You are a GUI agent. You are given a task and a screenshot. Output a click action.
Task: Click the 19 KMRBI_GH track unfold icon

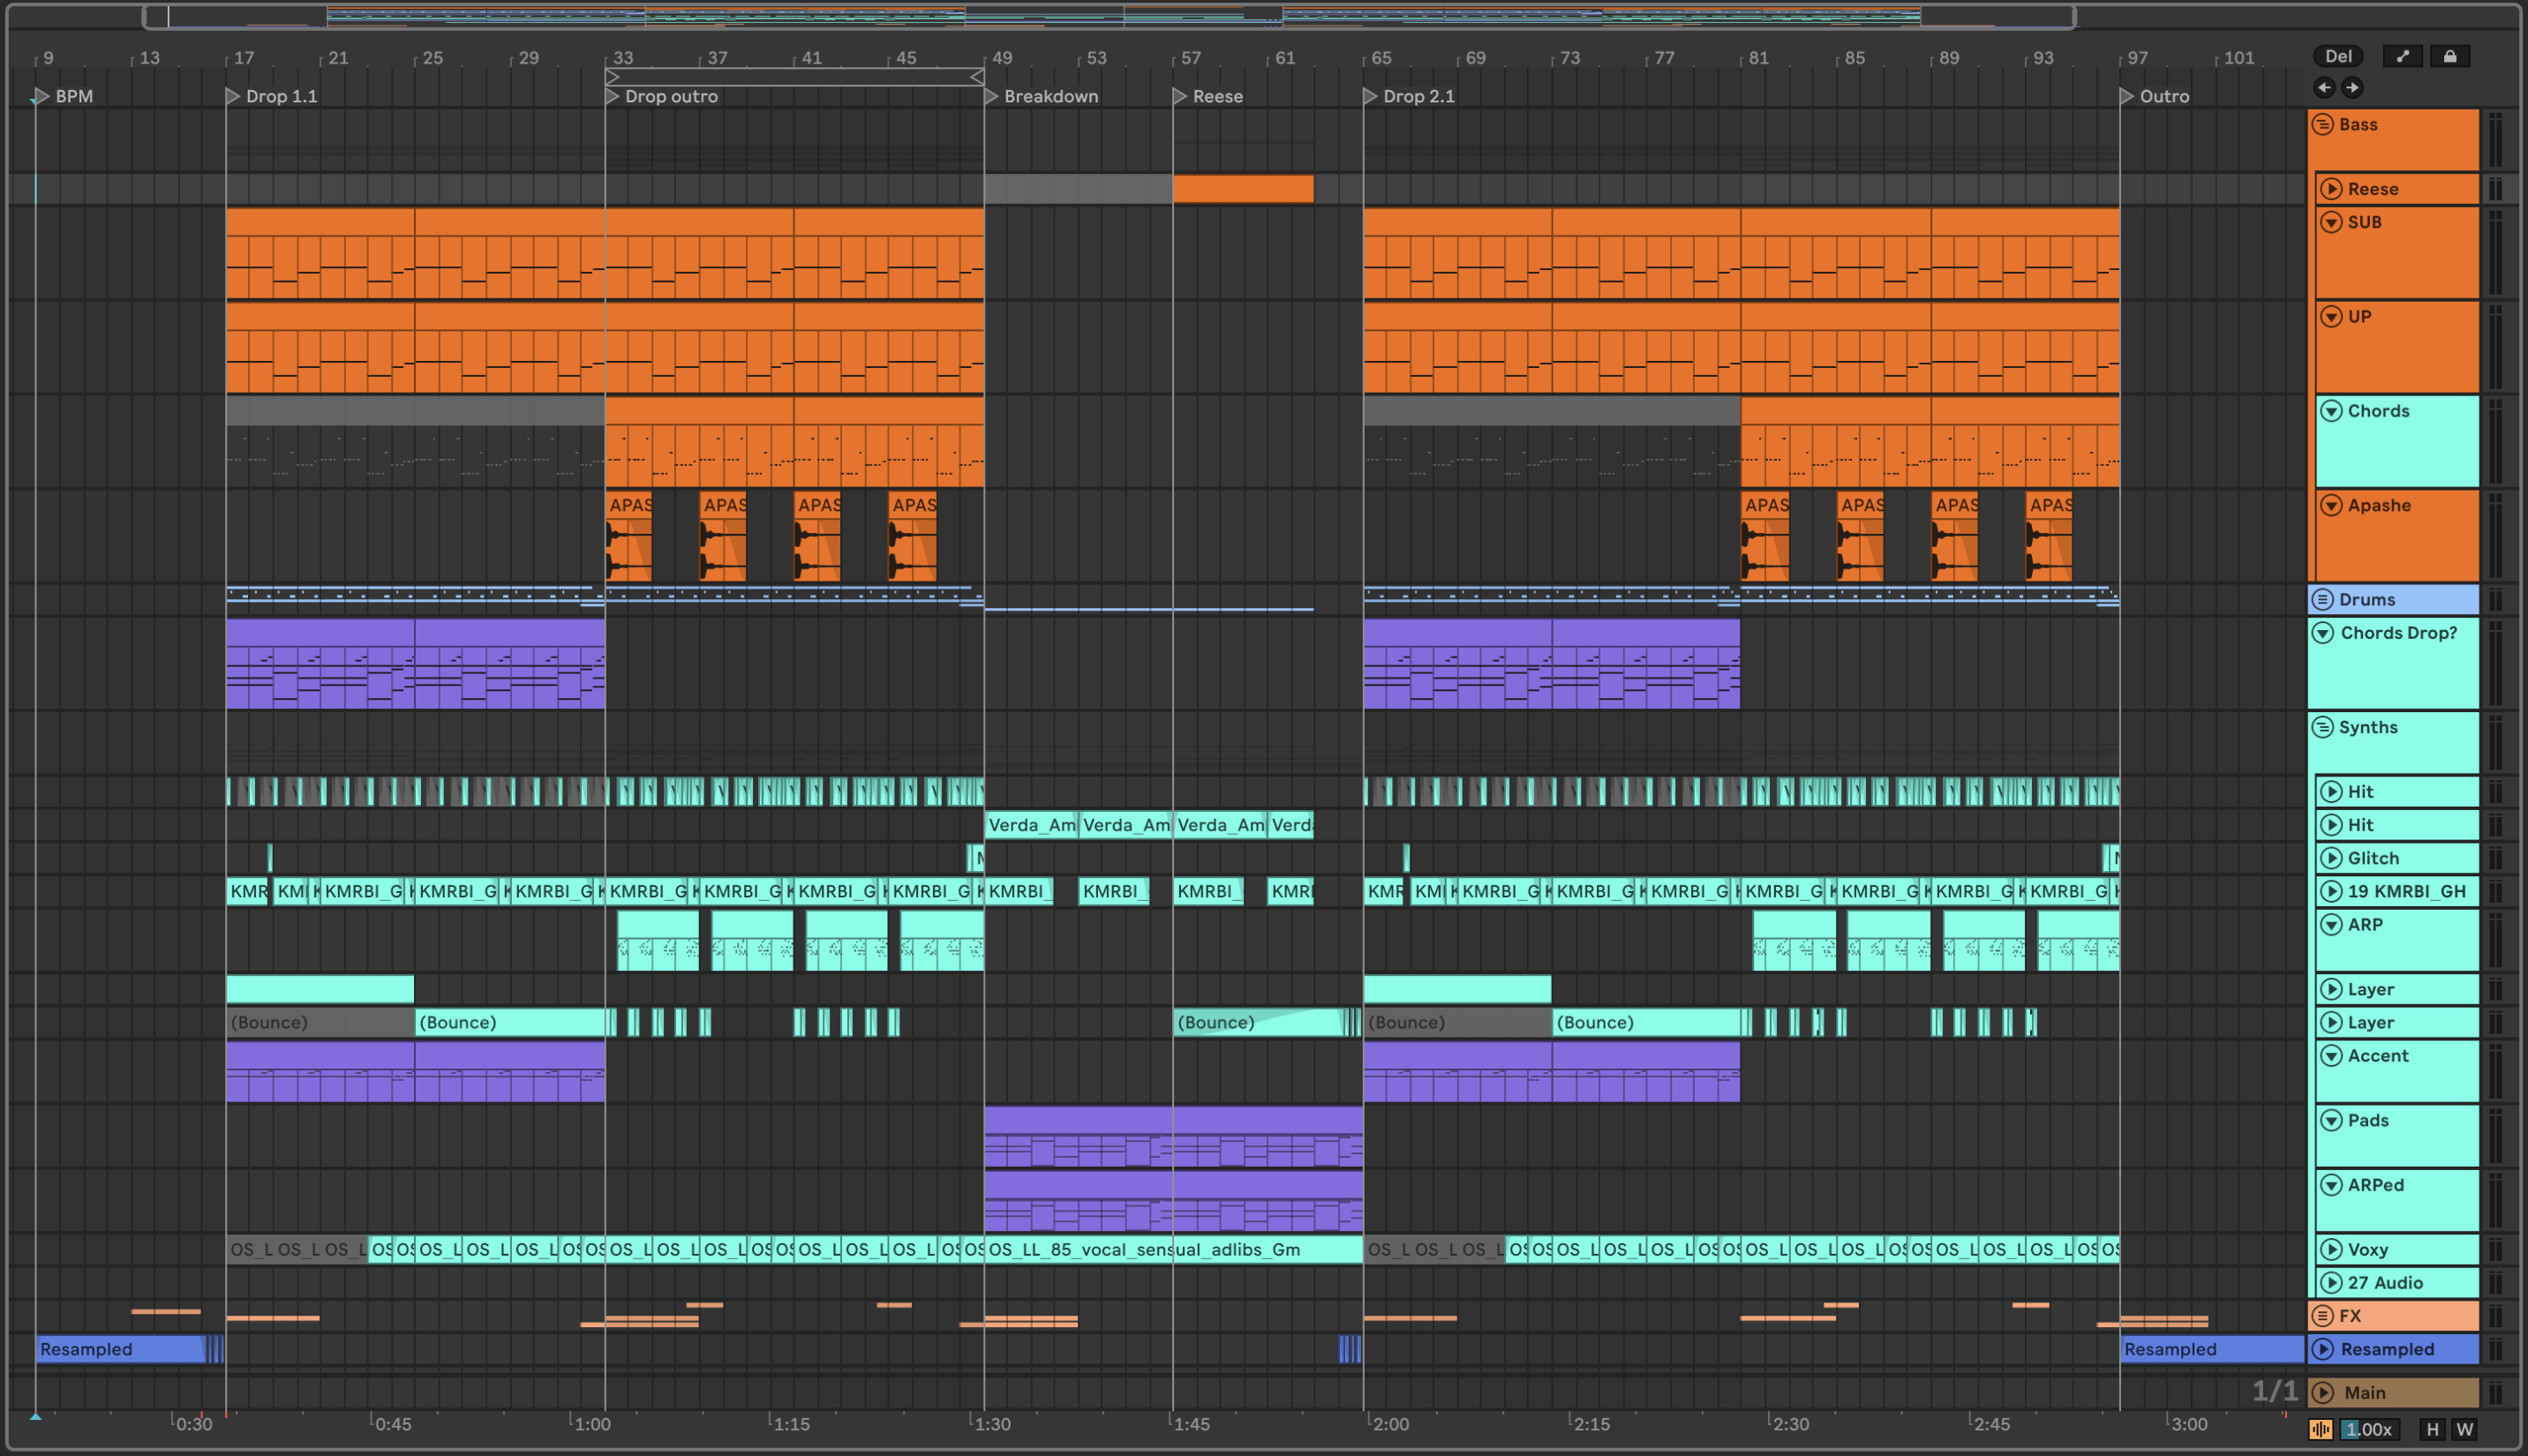point(2331,891)
